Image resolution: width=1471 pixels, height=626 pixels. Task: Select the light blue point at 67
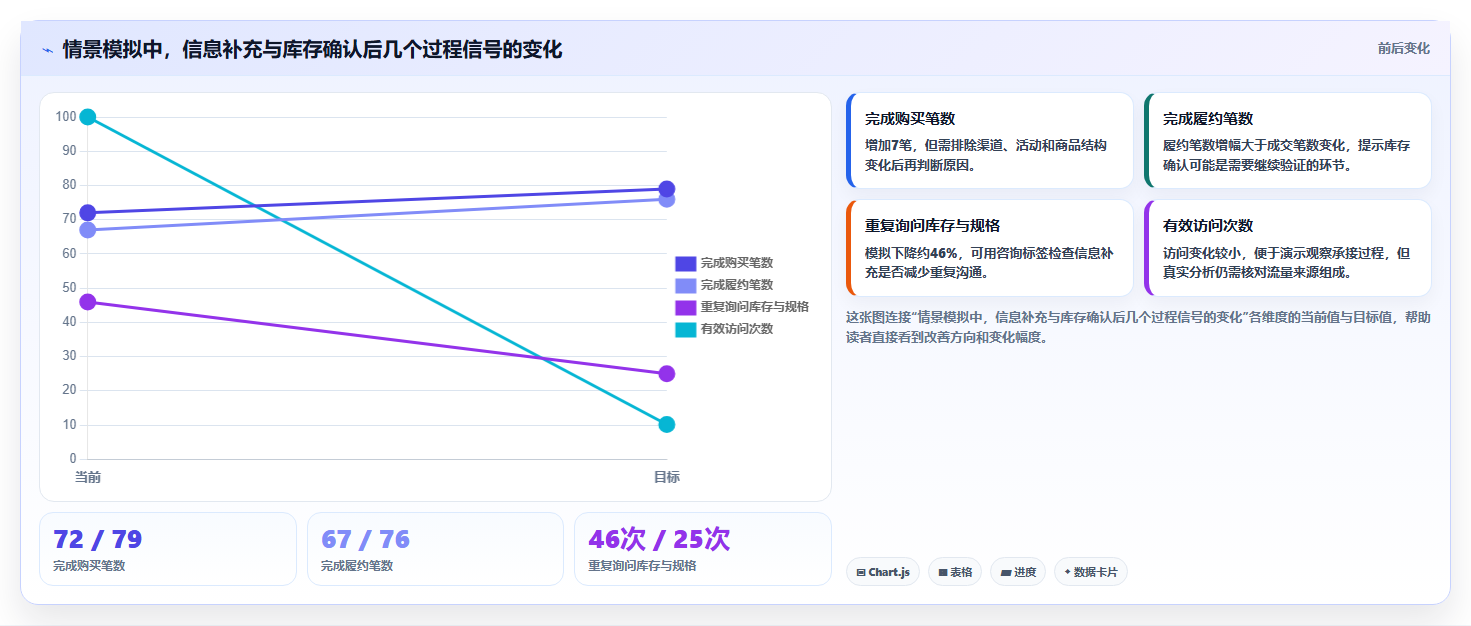pos(88,230)
